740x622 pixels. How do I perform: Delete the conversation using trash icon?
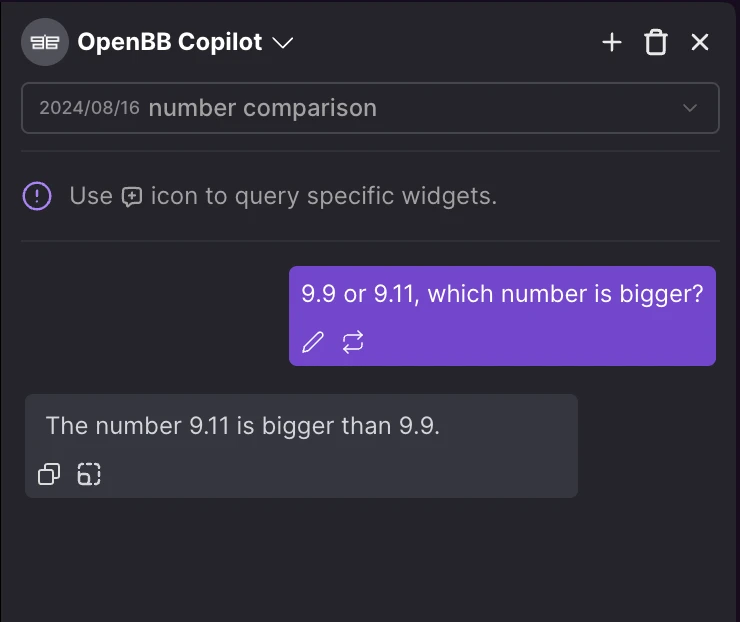(656, 42)
